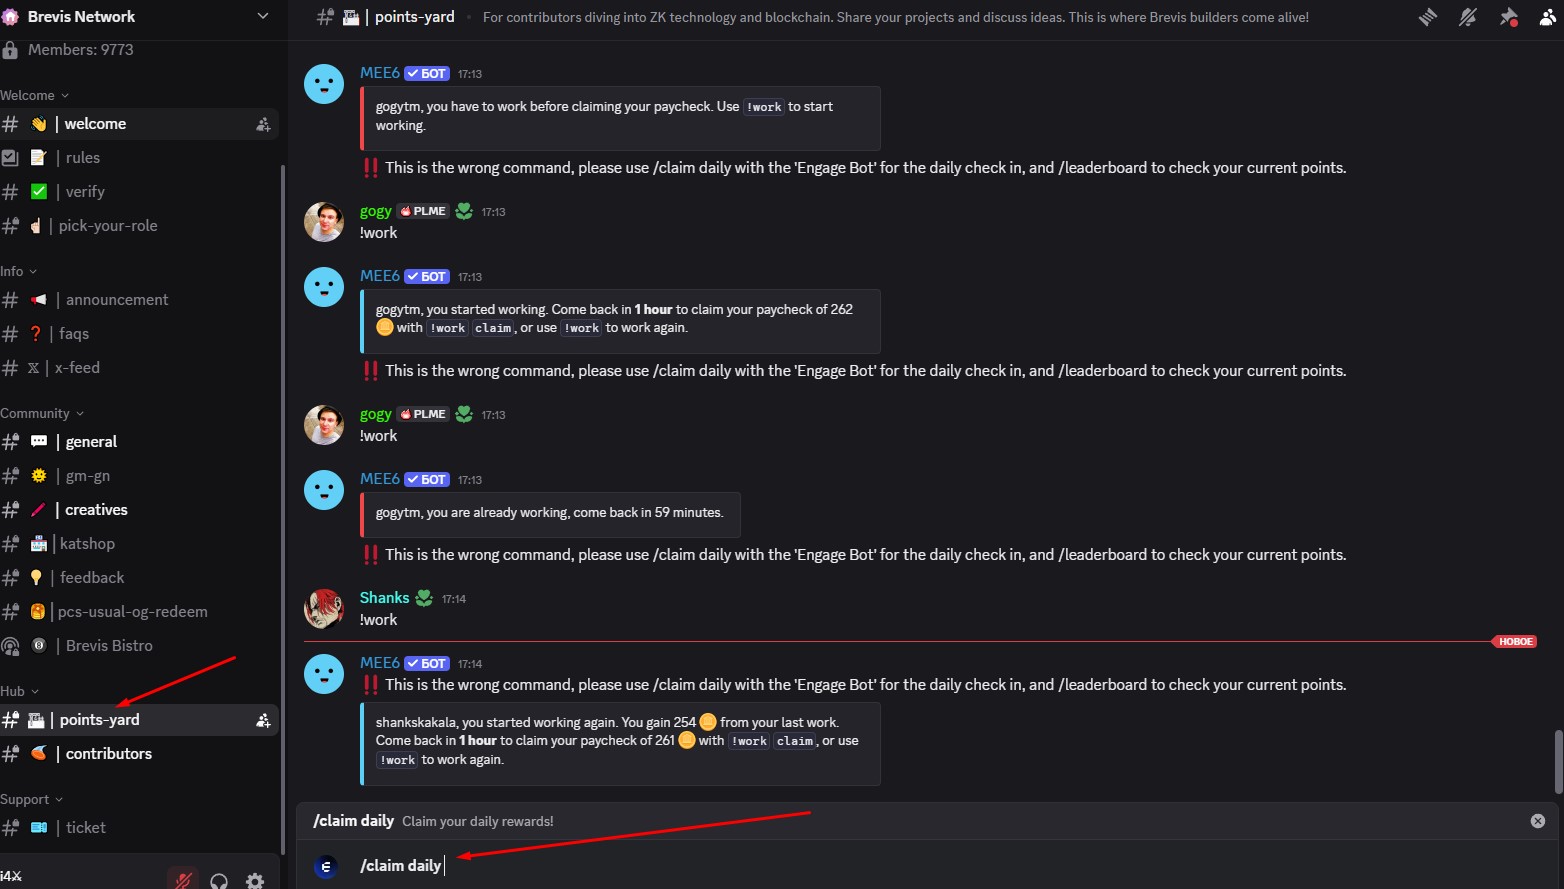
Task: Click invite icon next to points-yard
Action: click(x=263, y=720)
